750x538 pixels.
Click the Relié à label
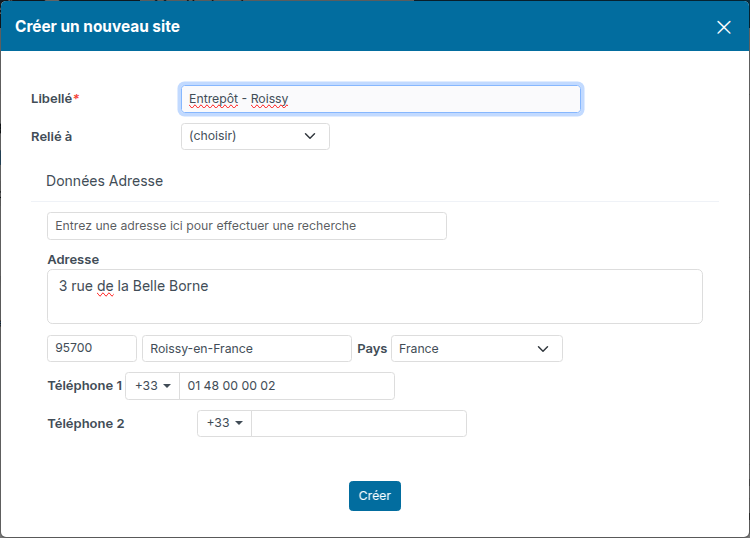pyautogui.click(x=52, y=137)
